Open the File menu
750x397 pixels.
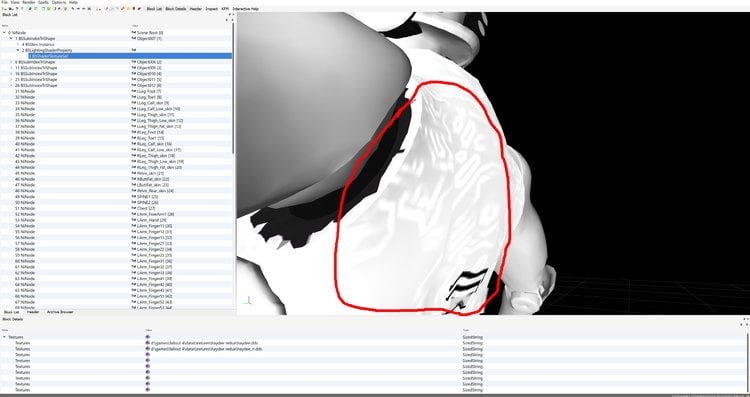4,2
